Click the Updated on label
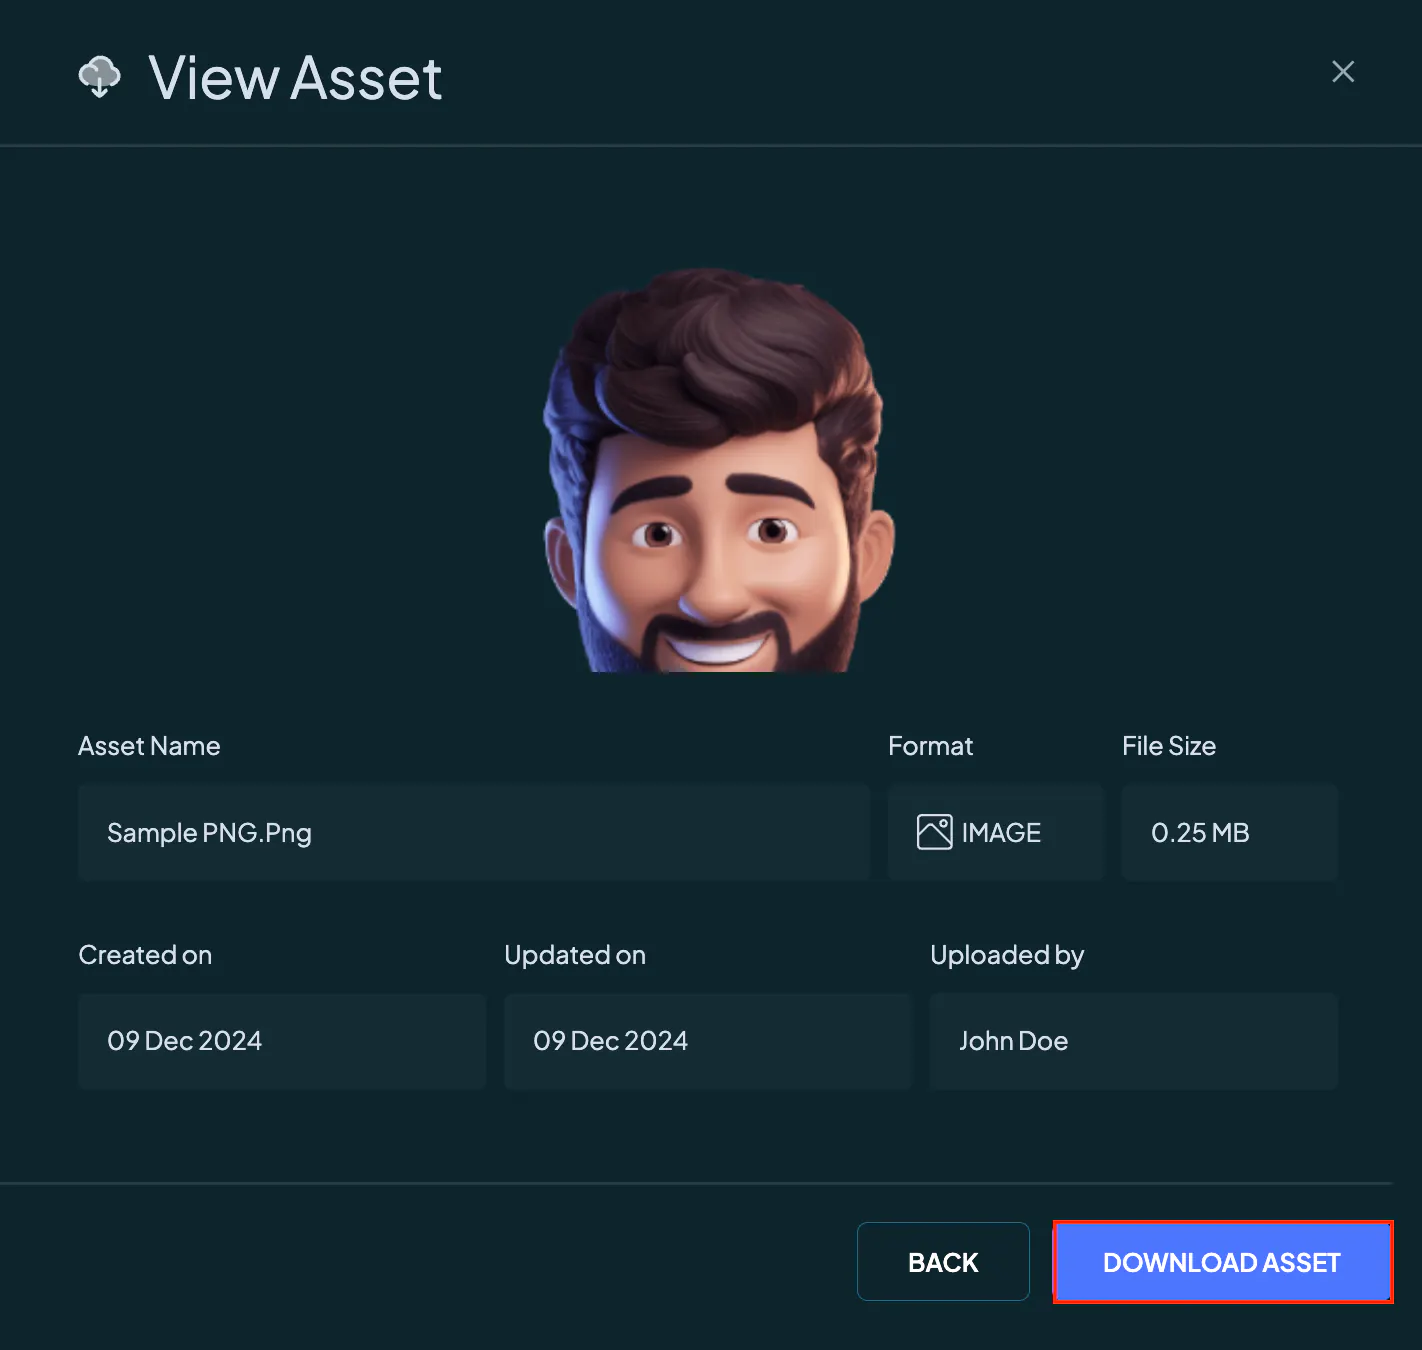Viewport: 1422px width, 1350px height. tap(575, 955)
